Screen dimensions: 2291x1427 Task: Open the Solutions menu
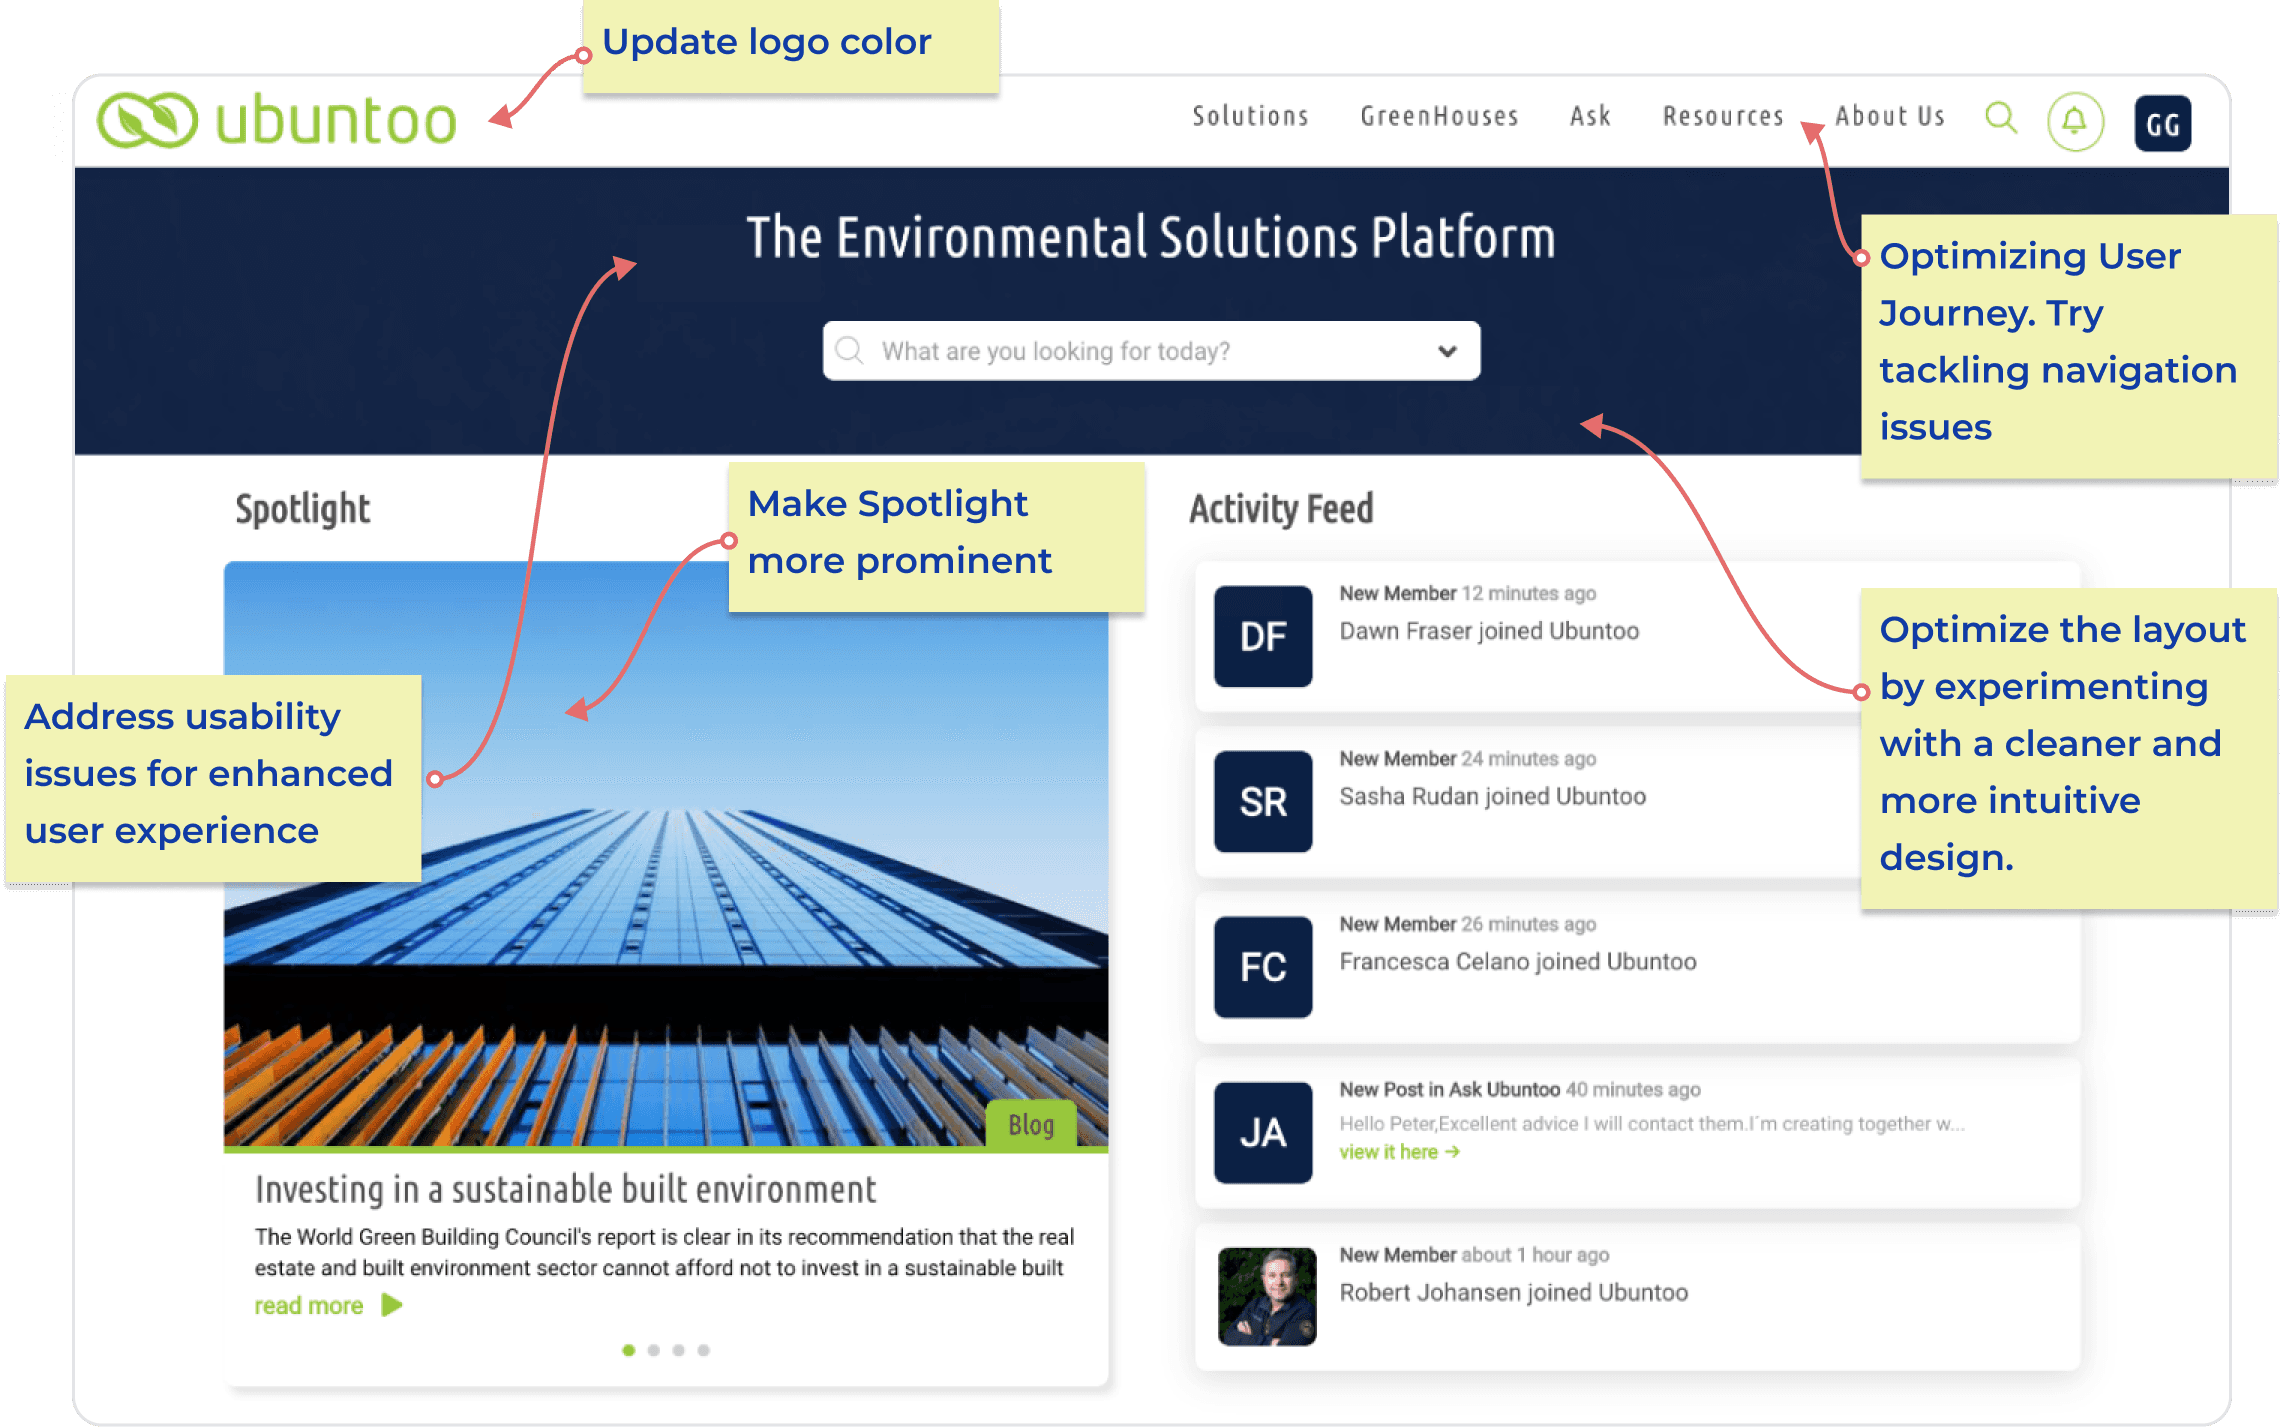click(1250, 116)
